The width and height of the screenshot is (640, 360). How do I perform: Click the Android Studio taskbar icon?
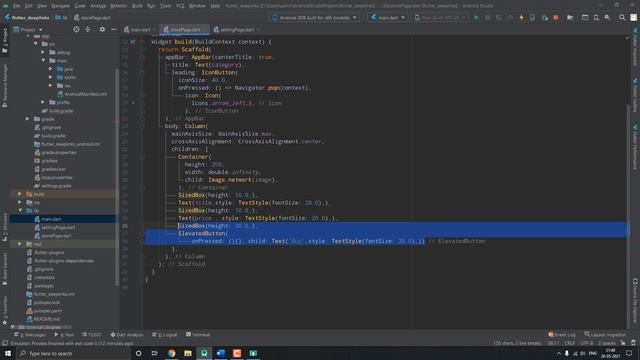coord(204,353)
